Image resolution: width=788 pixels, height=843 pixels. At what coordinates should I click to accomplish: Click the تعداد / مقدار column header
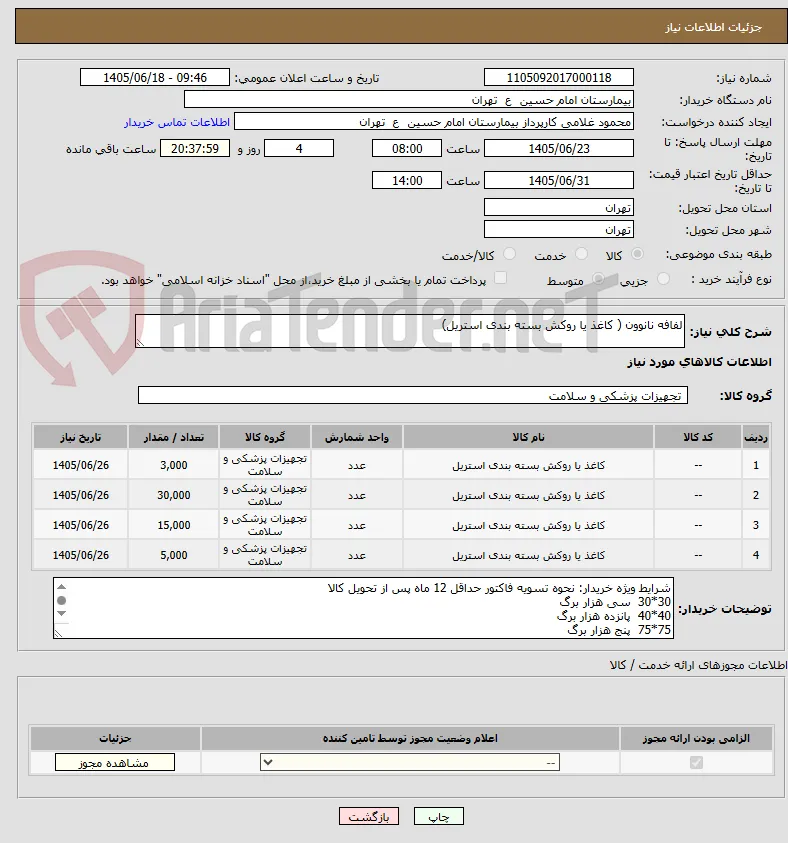tap(174, 437)
